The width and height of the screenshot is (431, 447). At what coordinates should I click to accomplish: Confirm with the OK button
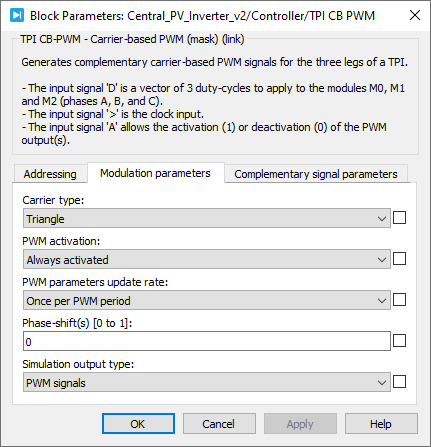point(138,424)
